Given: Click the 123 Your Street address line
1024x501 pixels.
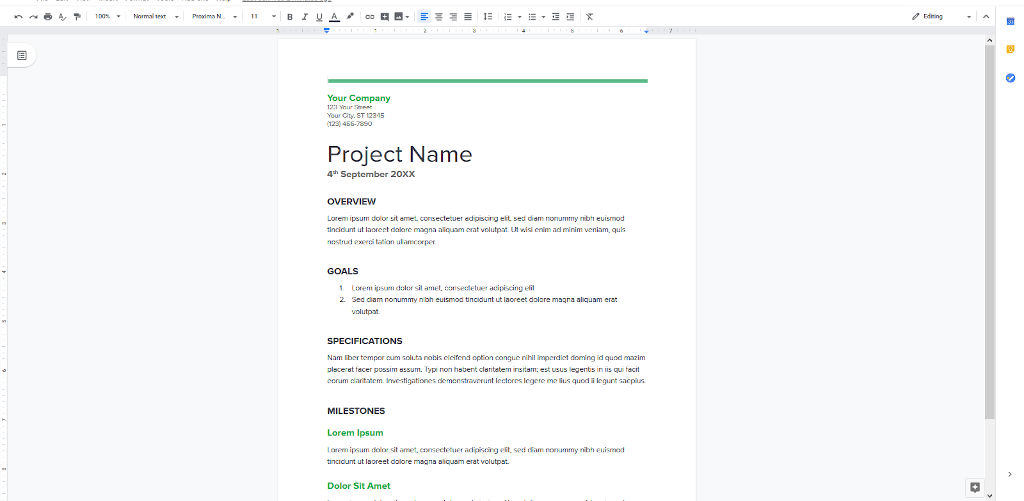Looking at the screenshot, I should pos(349,107).
